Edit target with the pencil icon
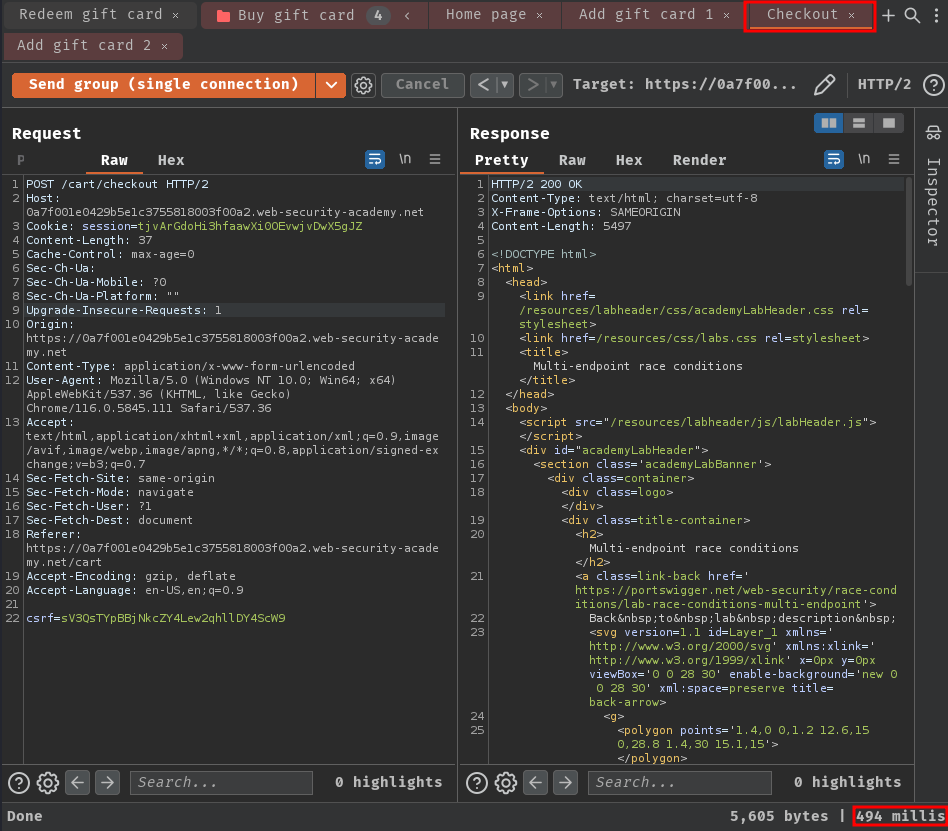The height and width of the screenshot is (831, 948). click(x=824, y=85)
